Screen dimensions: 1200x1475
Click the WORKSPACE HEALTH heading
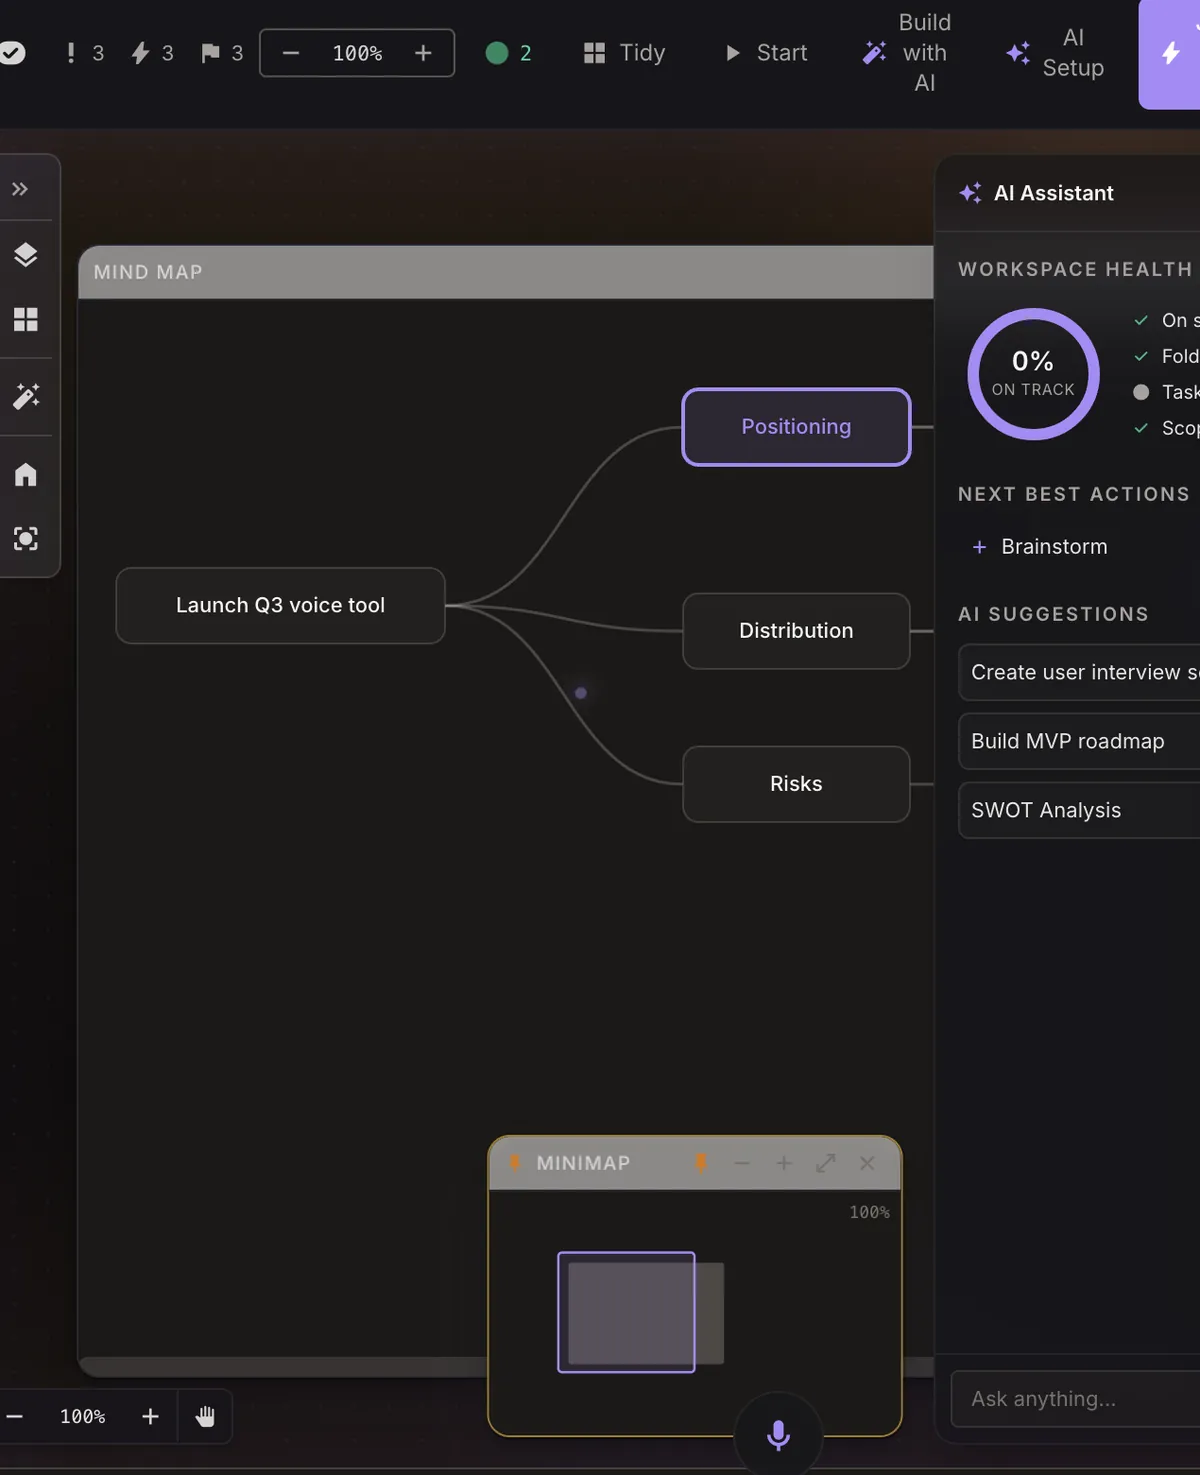(1075, 270)
